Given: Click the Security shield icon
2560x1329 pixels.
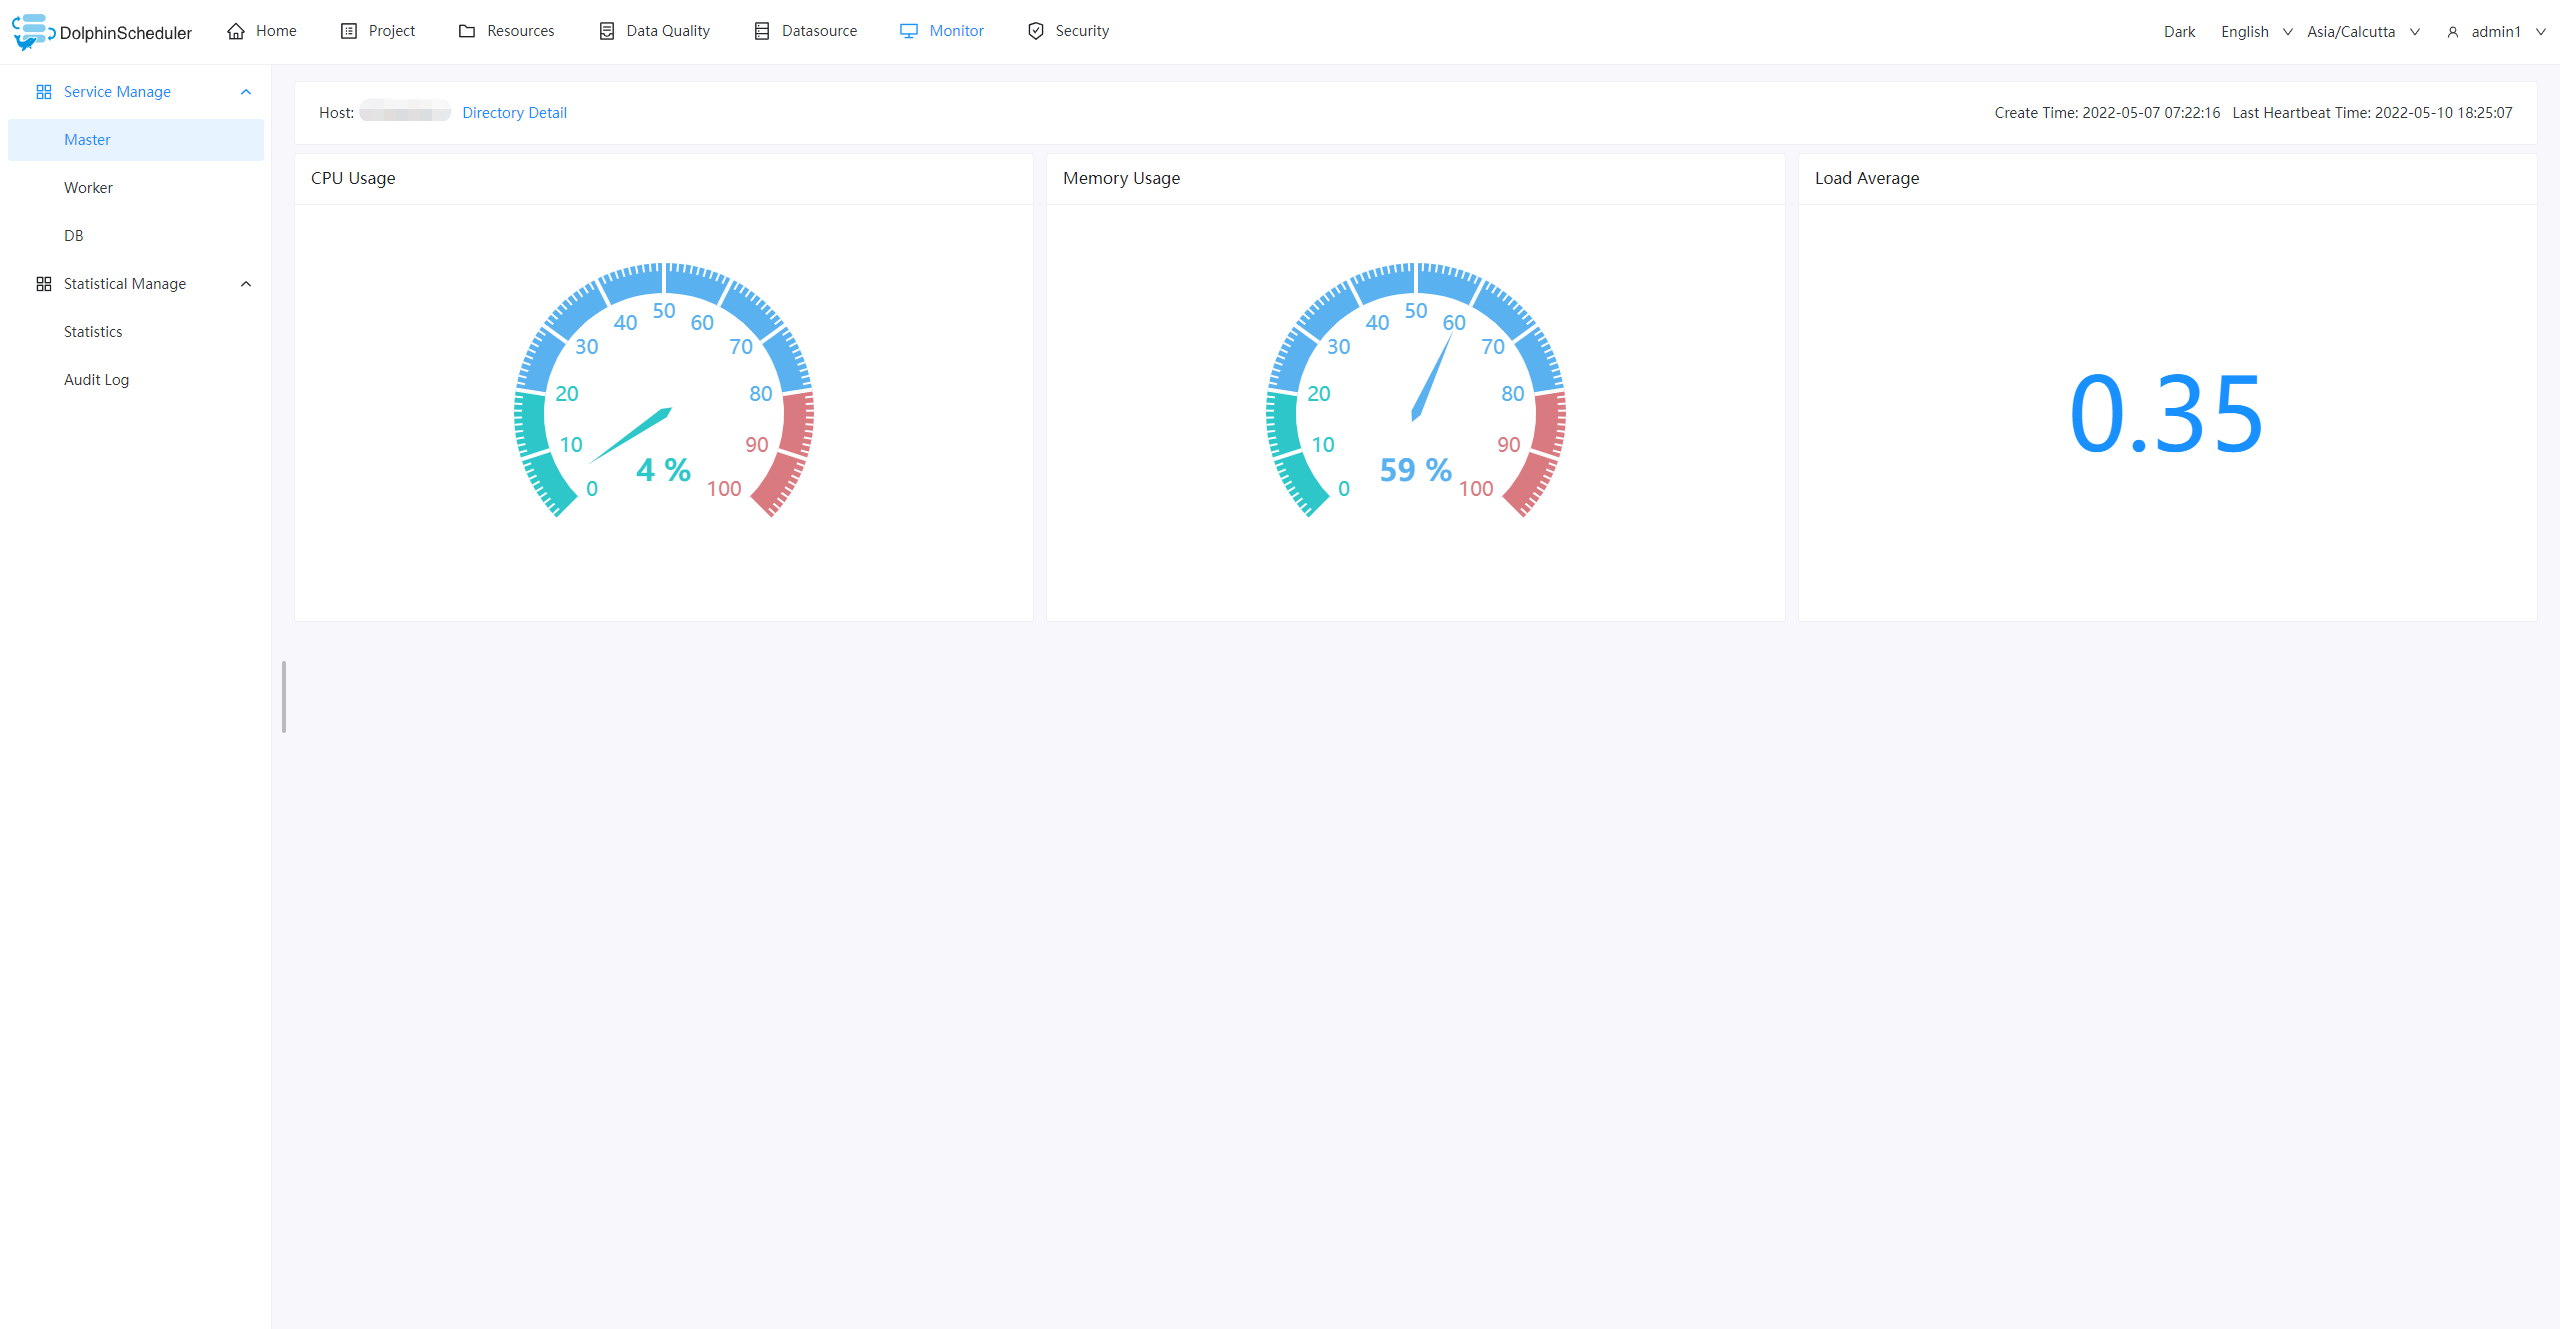Looking at the screenshot, I should pos(1036,31).
